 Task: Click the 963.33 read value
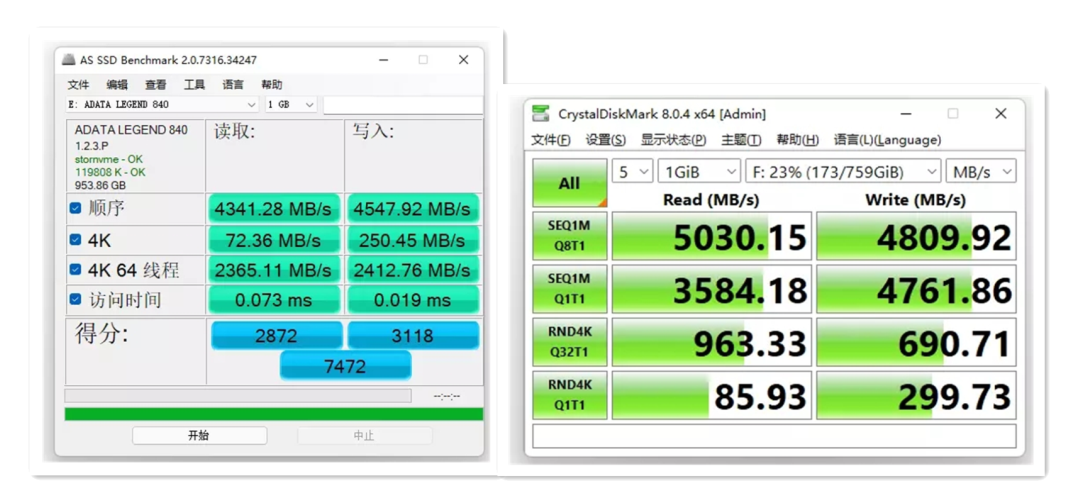coord(712,342)
